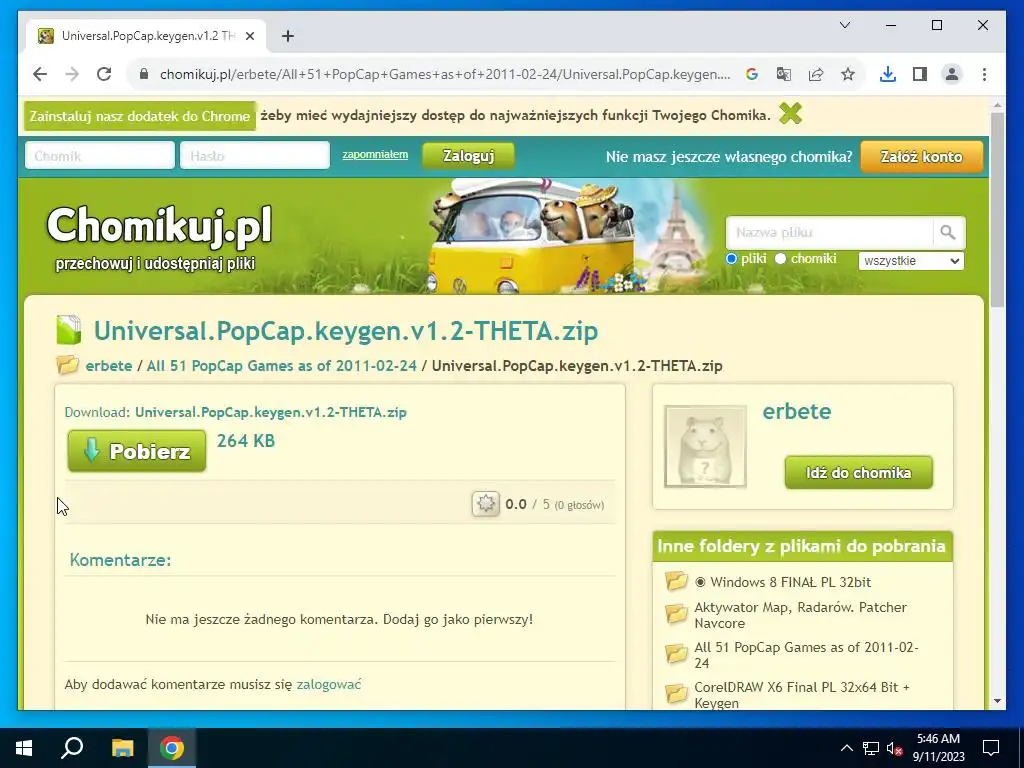Click folder icon beside Aktywator Map, Radarów
Screen dimensions: 1024x768
[x=677, y=613]
